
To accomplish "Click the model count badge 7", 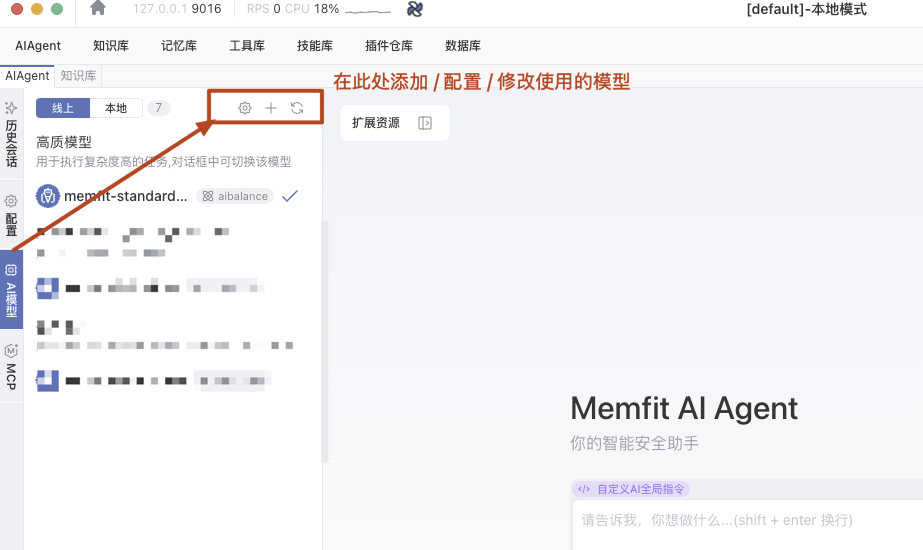I will click(158, 108).
